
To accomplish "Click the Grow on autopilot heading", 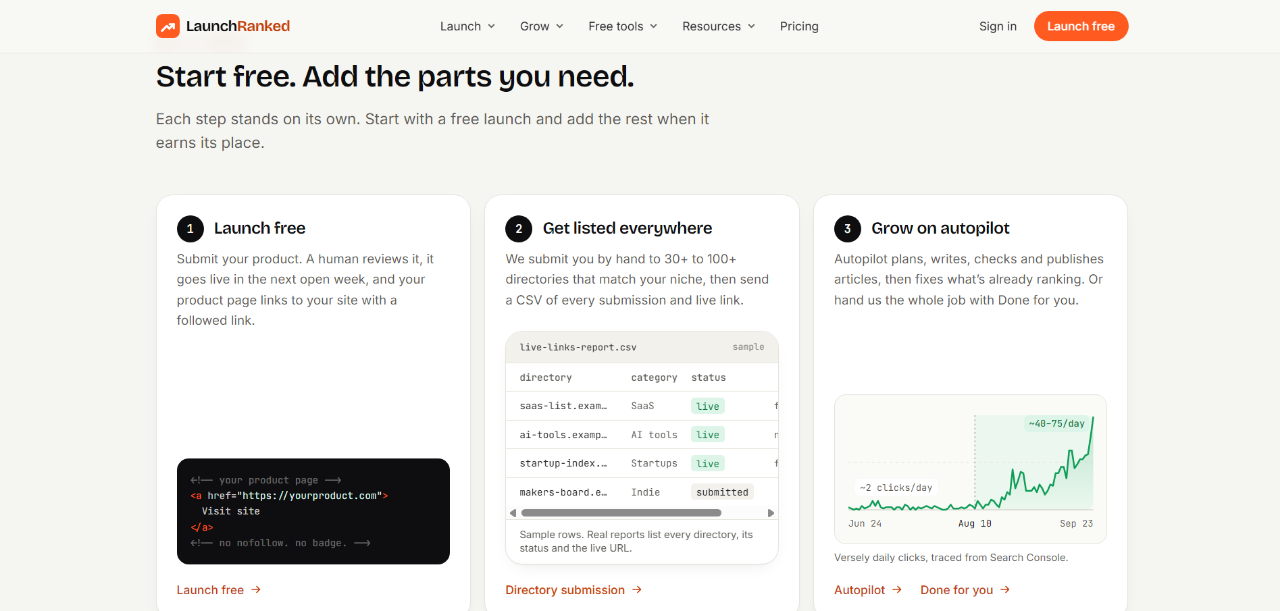I will [x=941, y=229].
